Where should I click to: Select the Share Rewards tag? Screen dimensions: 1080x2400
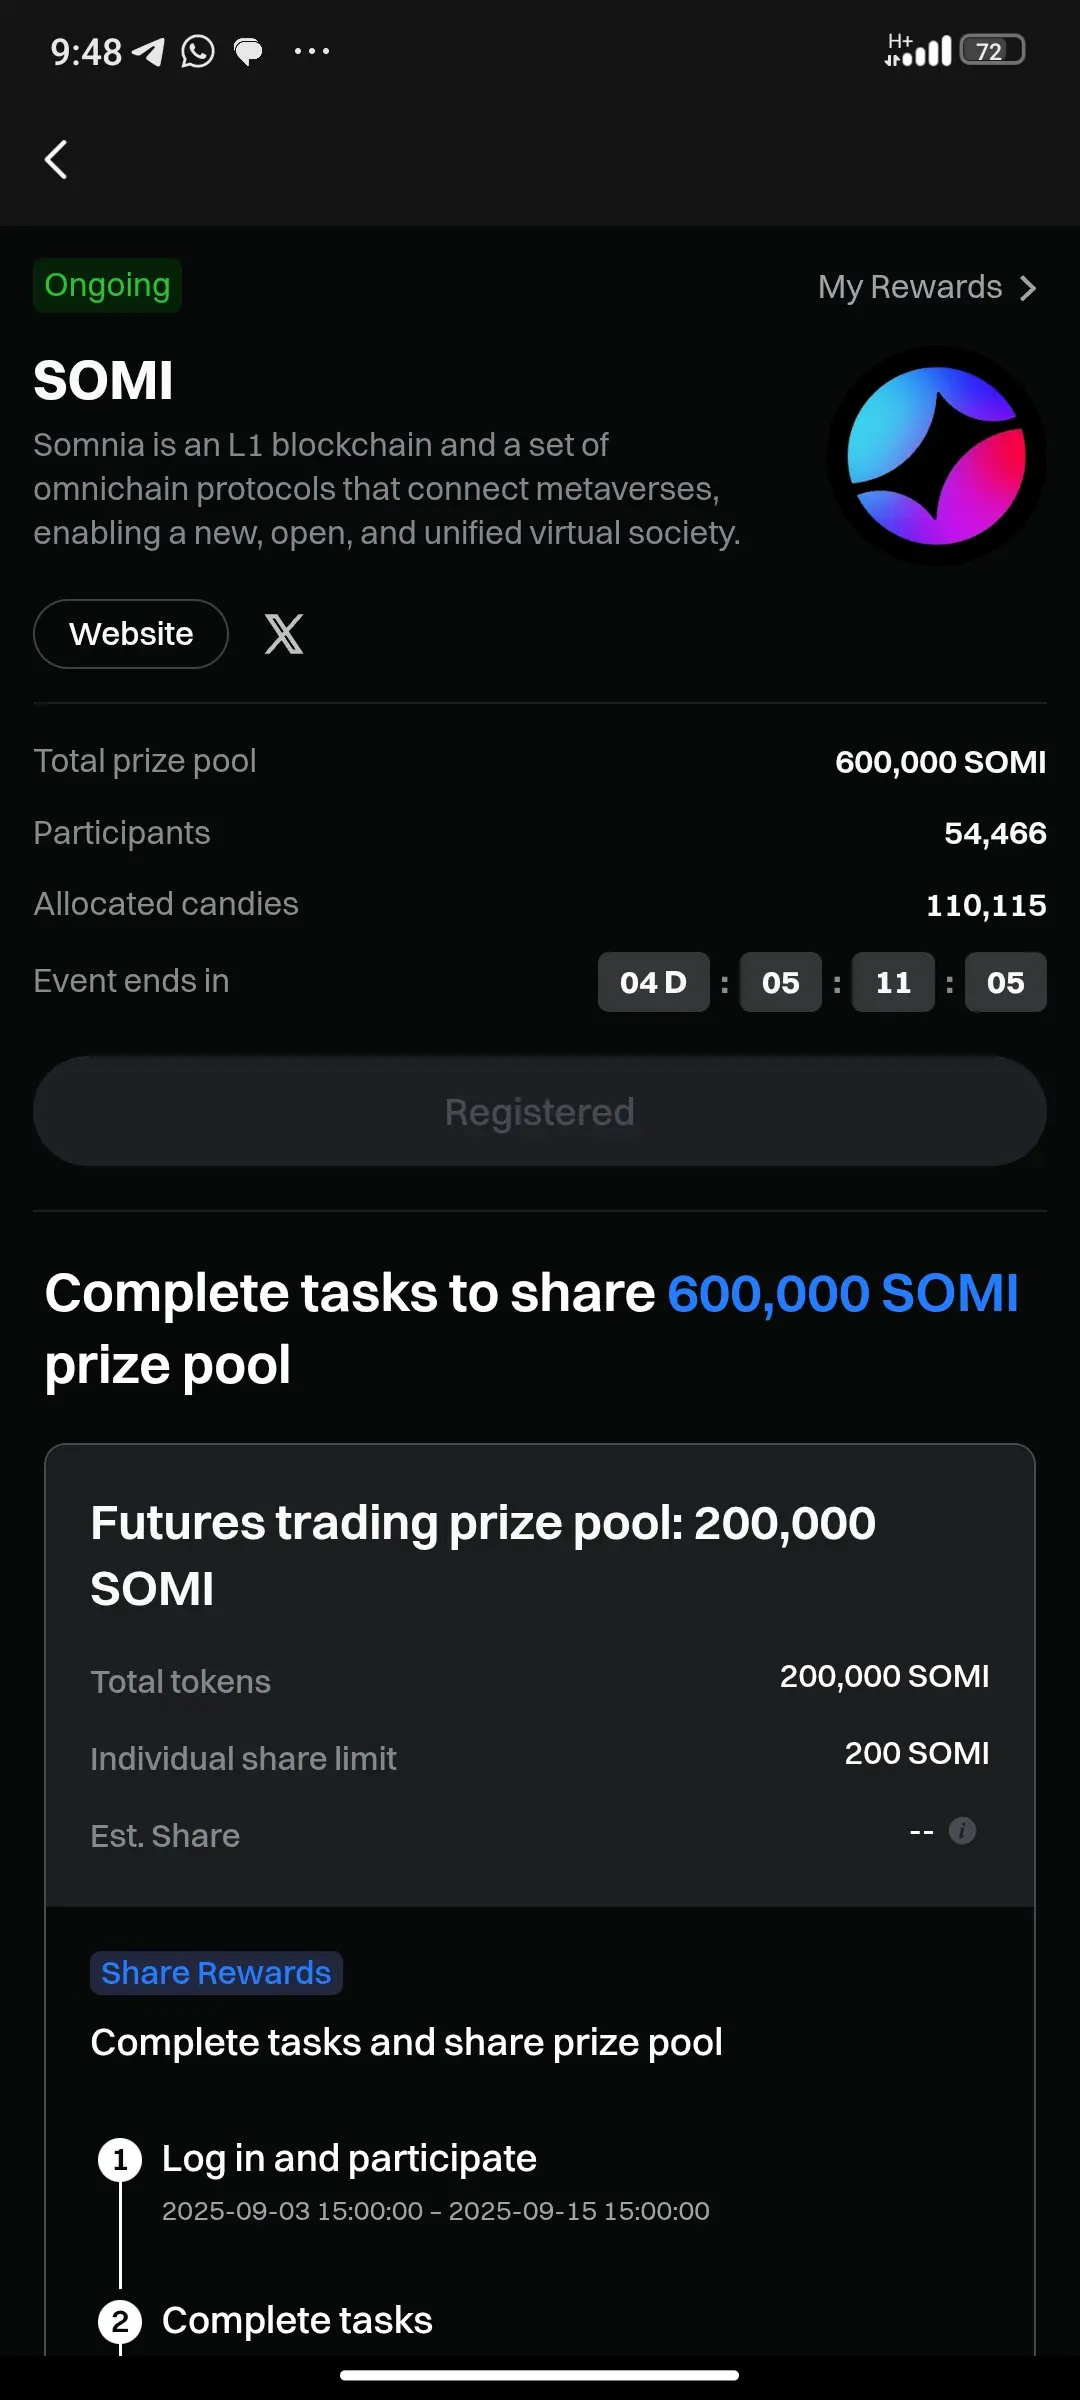[x=216, y=1973]
